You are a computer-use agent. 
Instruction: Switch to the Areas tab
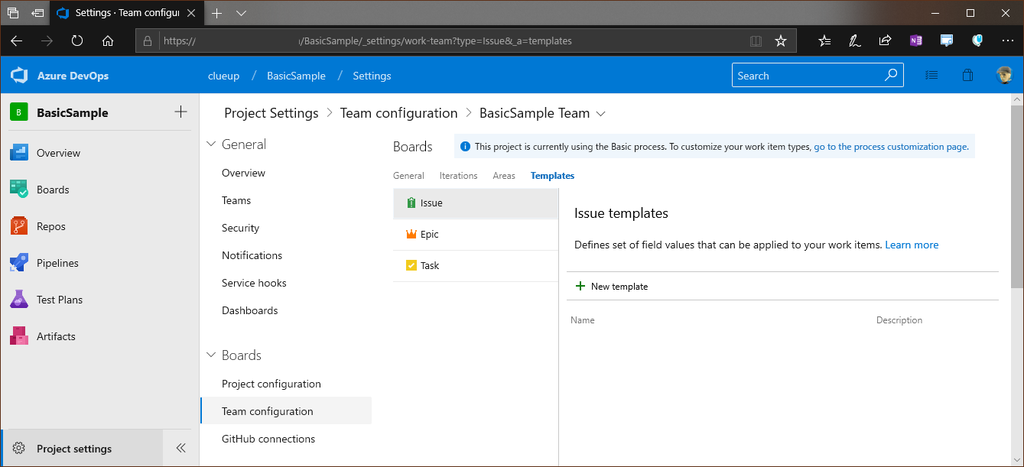pyautogui.click(x=504, y=176)
